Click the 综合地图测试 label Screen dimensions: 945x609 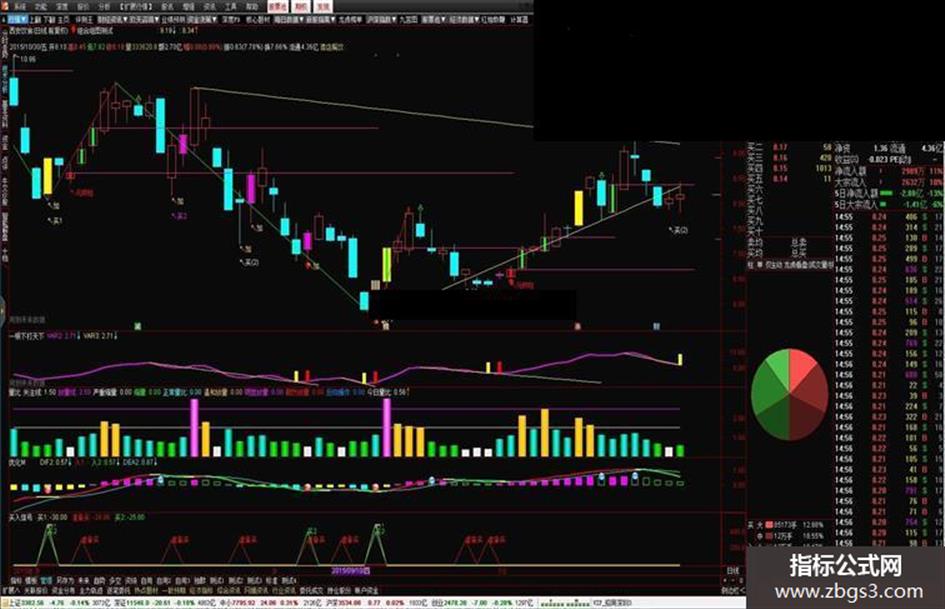click(95, 30)
